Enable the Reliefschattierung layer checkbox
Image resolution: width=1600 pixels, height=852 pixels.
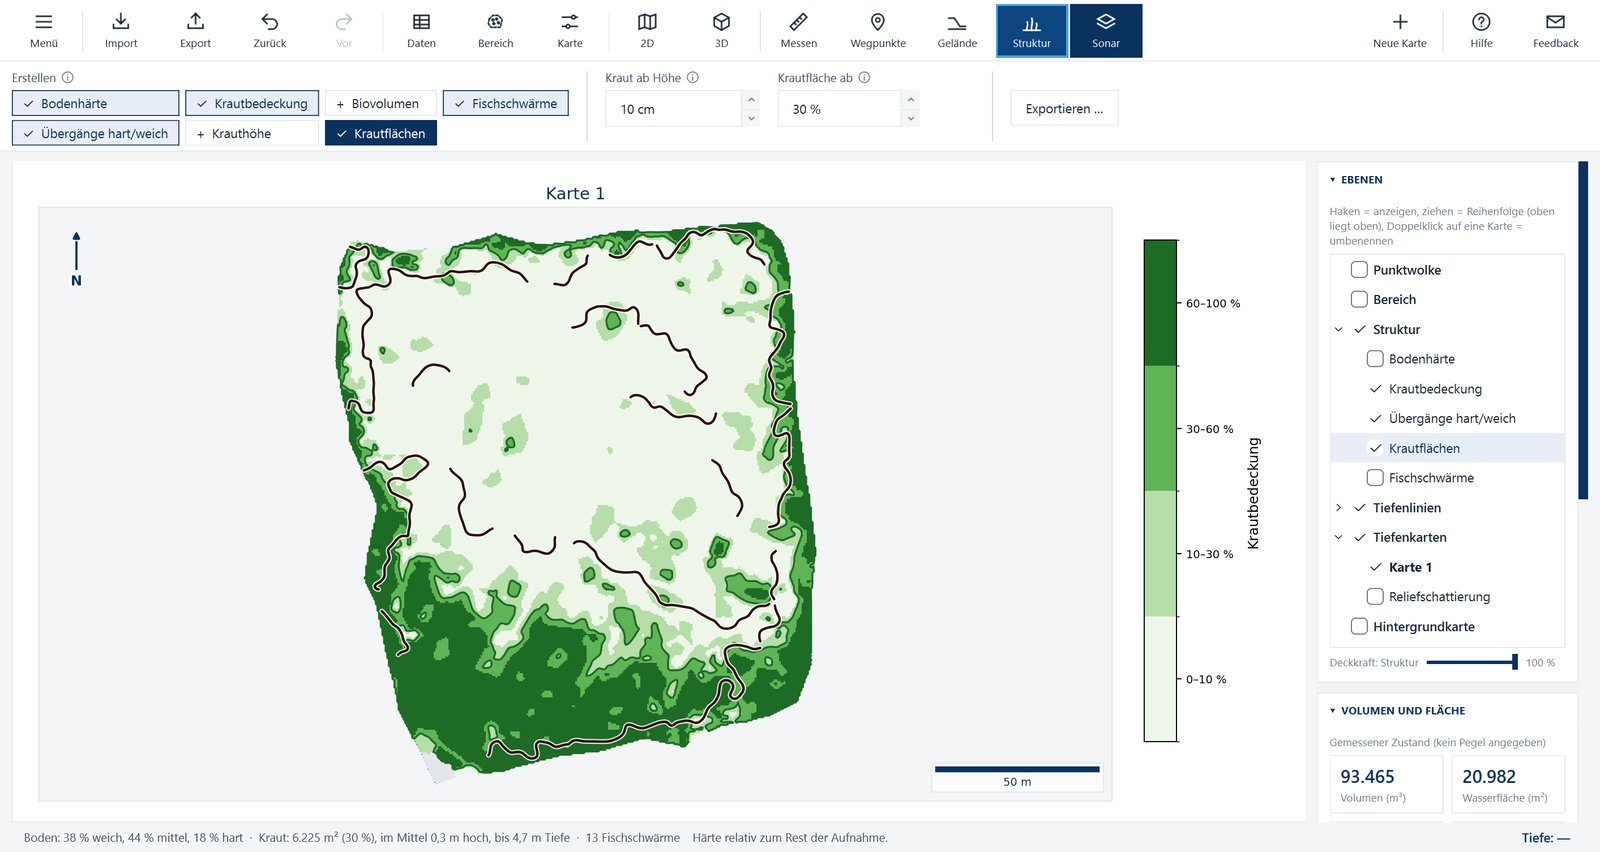click(x=1375, y=597)
